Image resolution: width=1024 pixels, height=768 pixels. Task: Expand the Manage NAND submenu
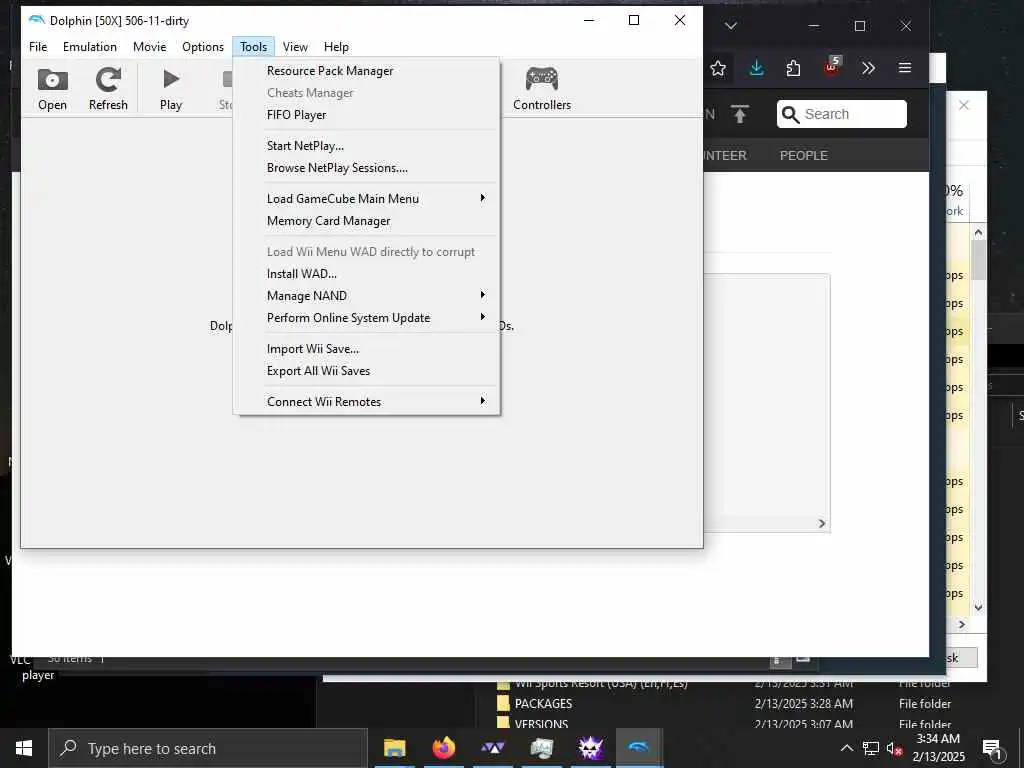368,296
